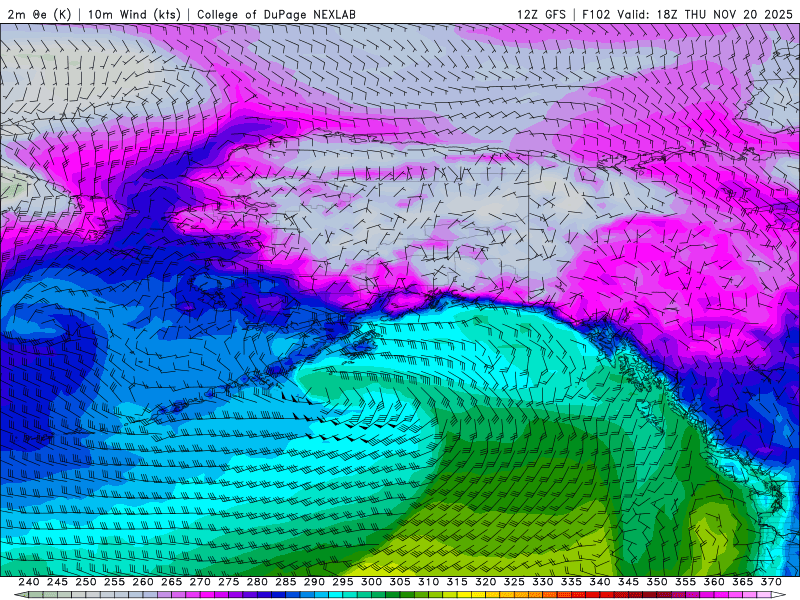Viewport: 800px width, 600px height.
Task: Click the 355 value on the color scale
Action: tap(686, 582)
